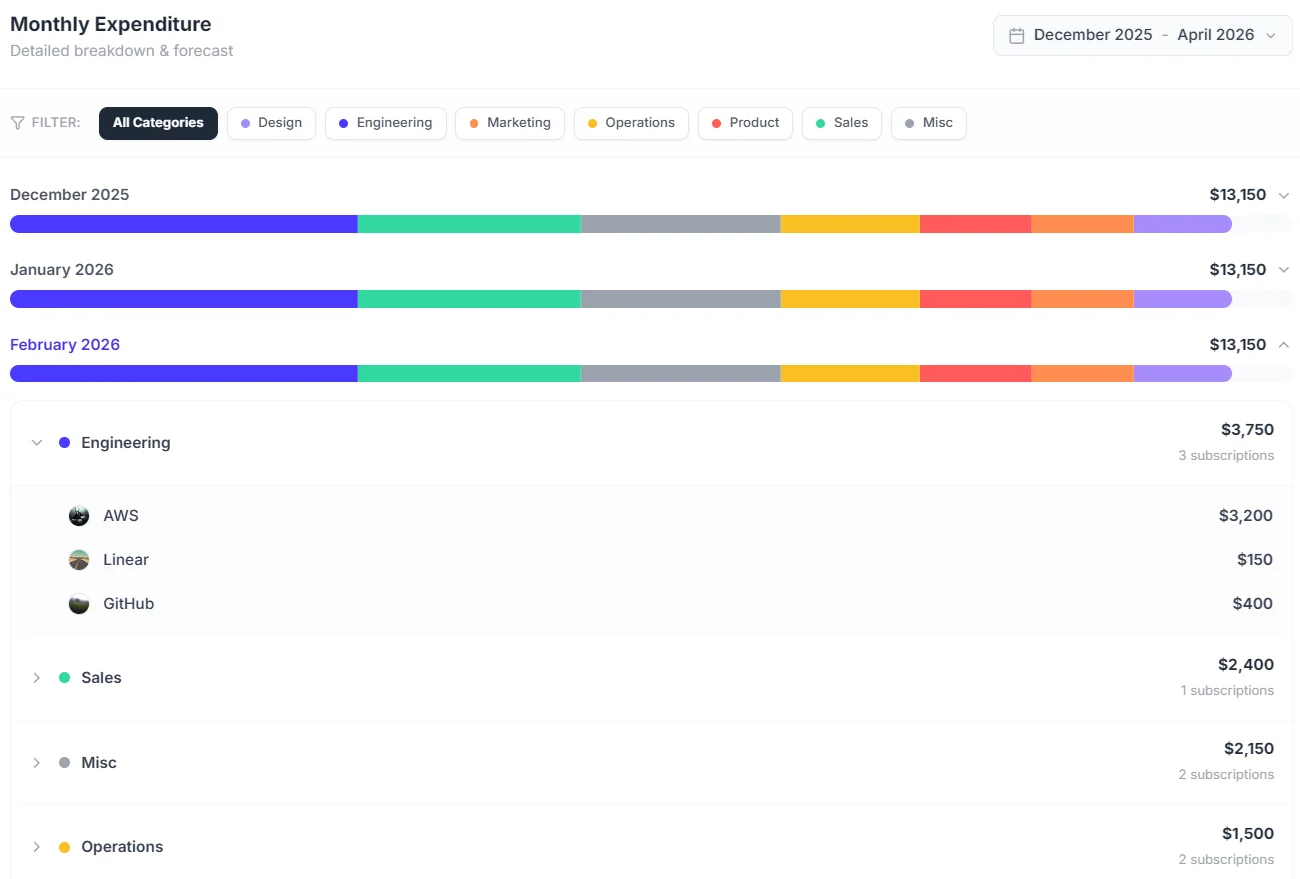Click the funnel filter icon
Viewport: 1300px width, 879px height.
17,123
